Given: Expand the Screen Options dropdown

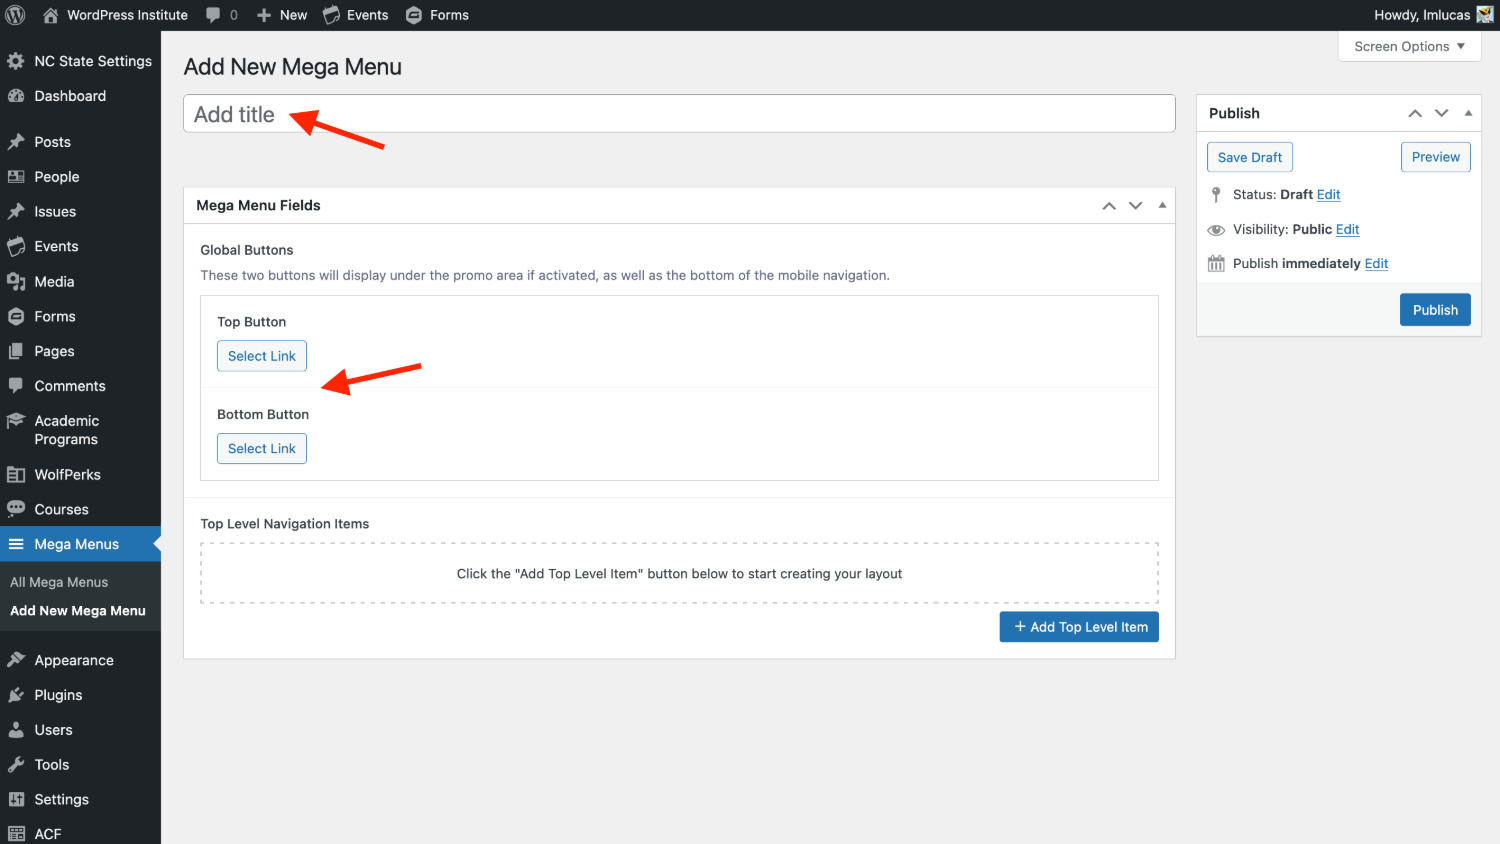Looking at the screenshot, I should coord(1409,46).
